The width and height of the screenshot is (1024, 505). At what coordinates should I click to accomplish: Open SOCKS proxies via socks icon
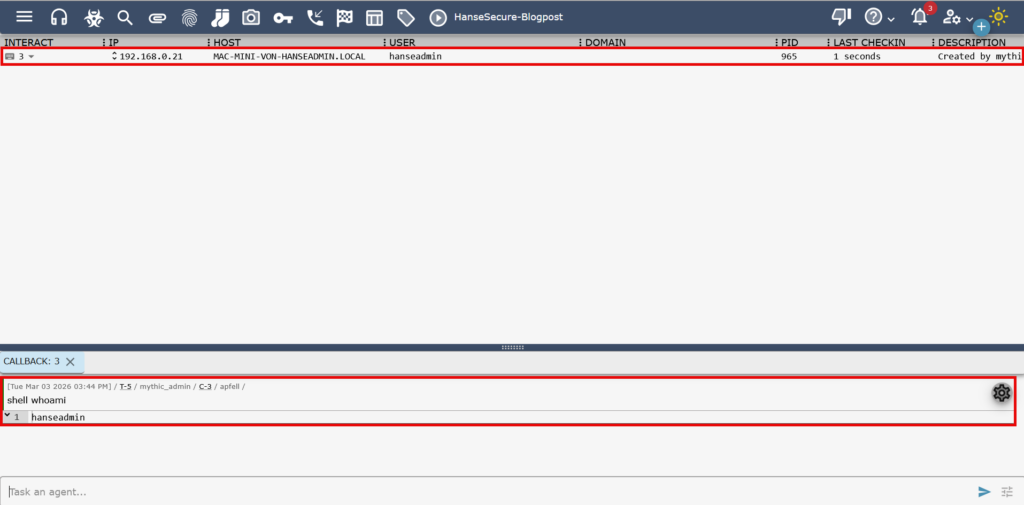(x=220, y=17)
